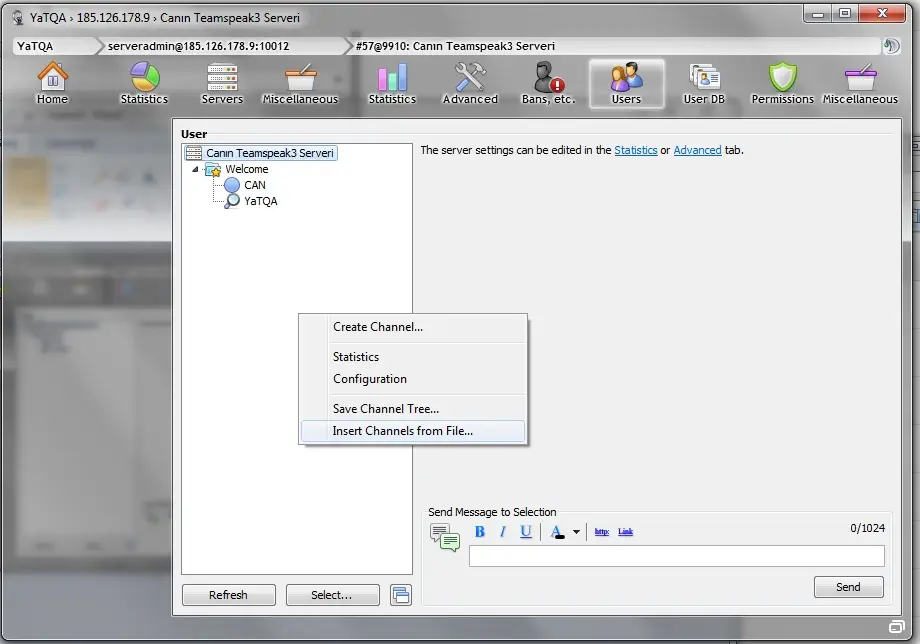The width and height of the screenshot is (920, 644).
Task: Open the Advanced server settings section
Action: point(470,83)
